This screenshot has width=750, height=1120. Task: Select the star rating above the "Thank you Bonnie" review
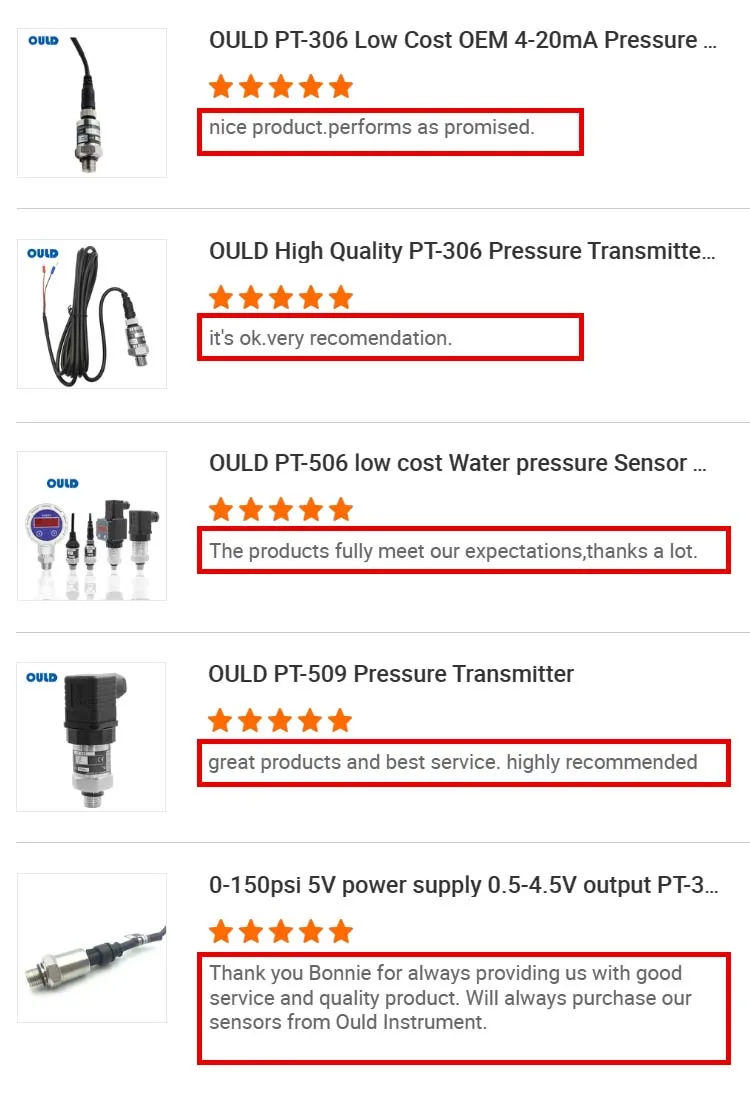(281, 932)
